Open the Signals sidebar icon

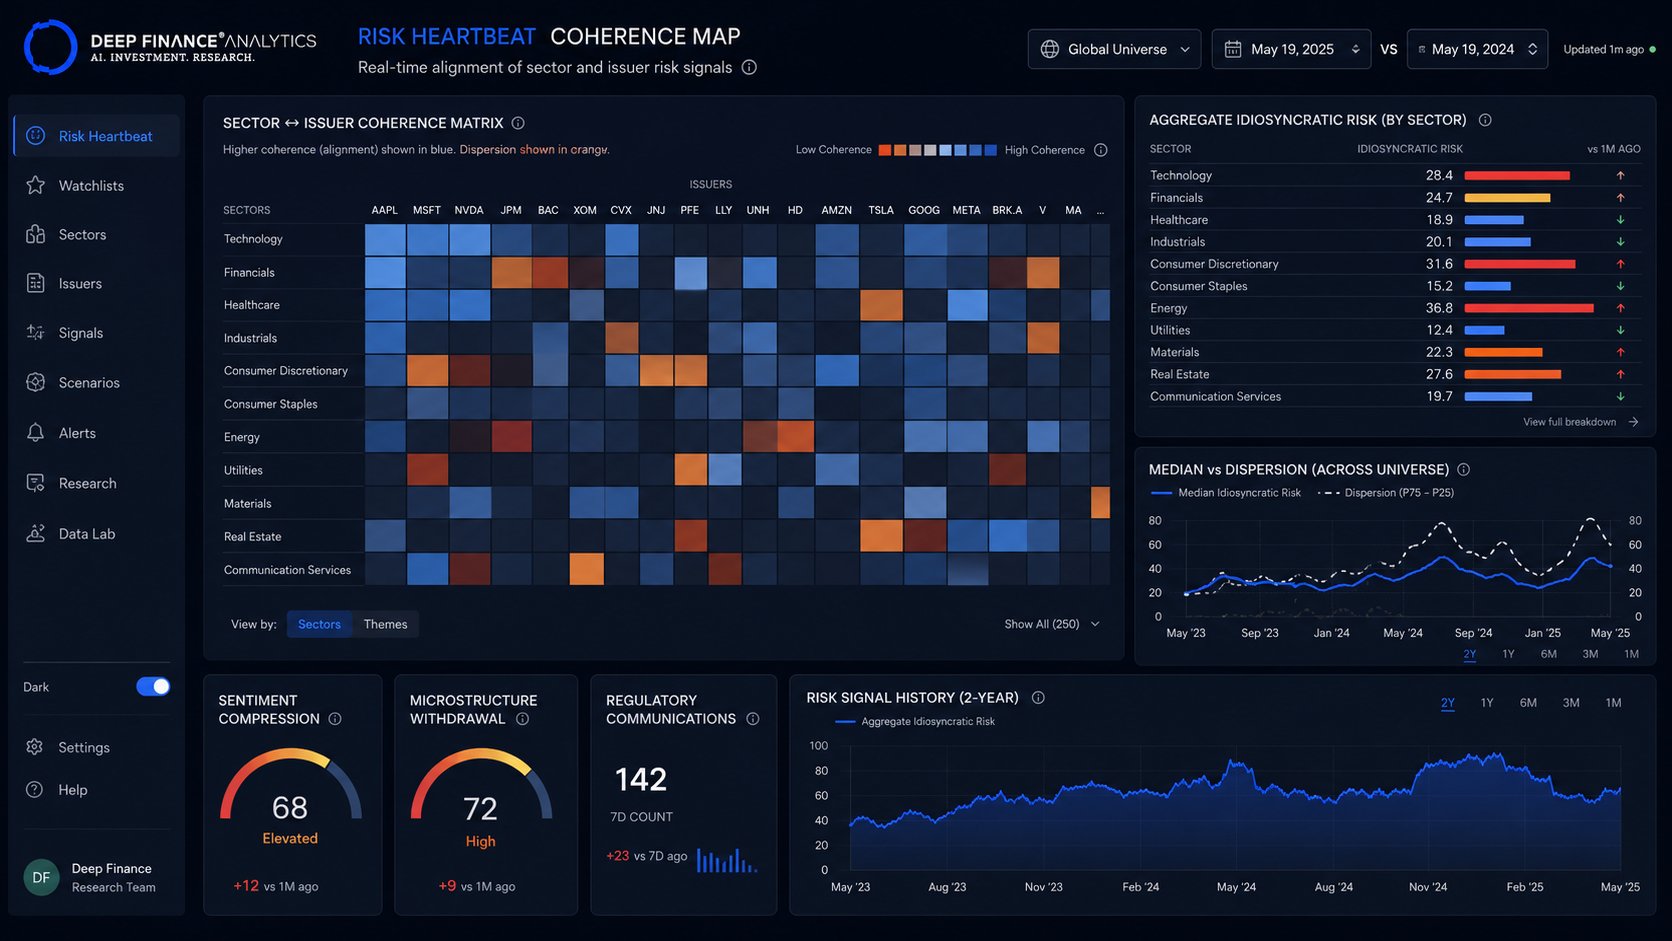click(x=36, y=333)
